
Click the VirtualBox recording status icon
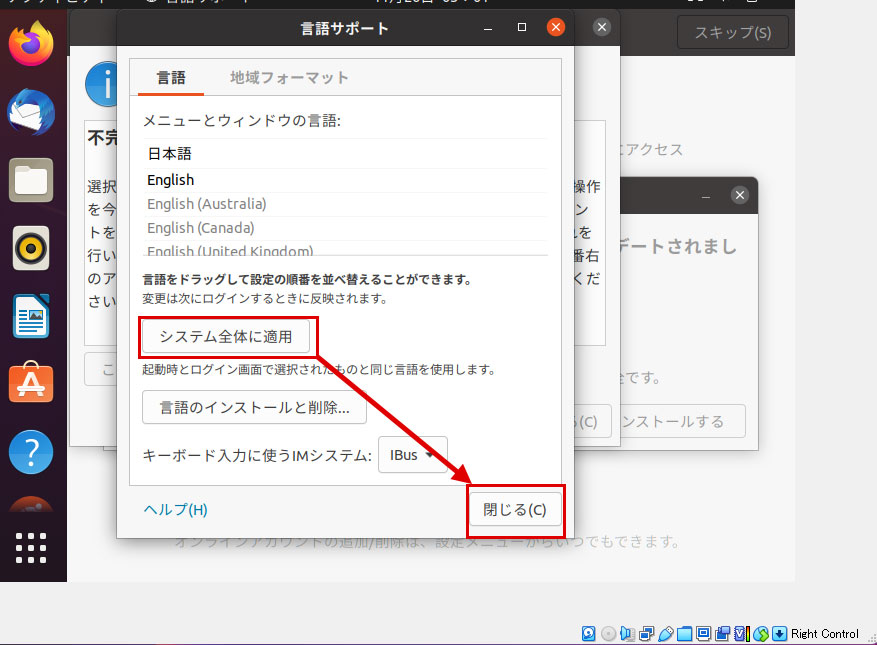723,633
